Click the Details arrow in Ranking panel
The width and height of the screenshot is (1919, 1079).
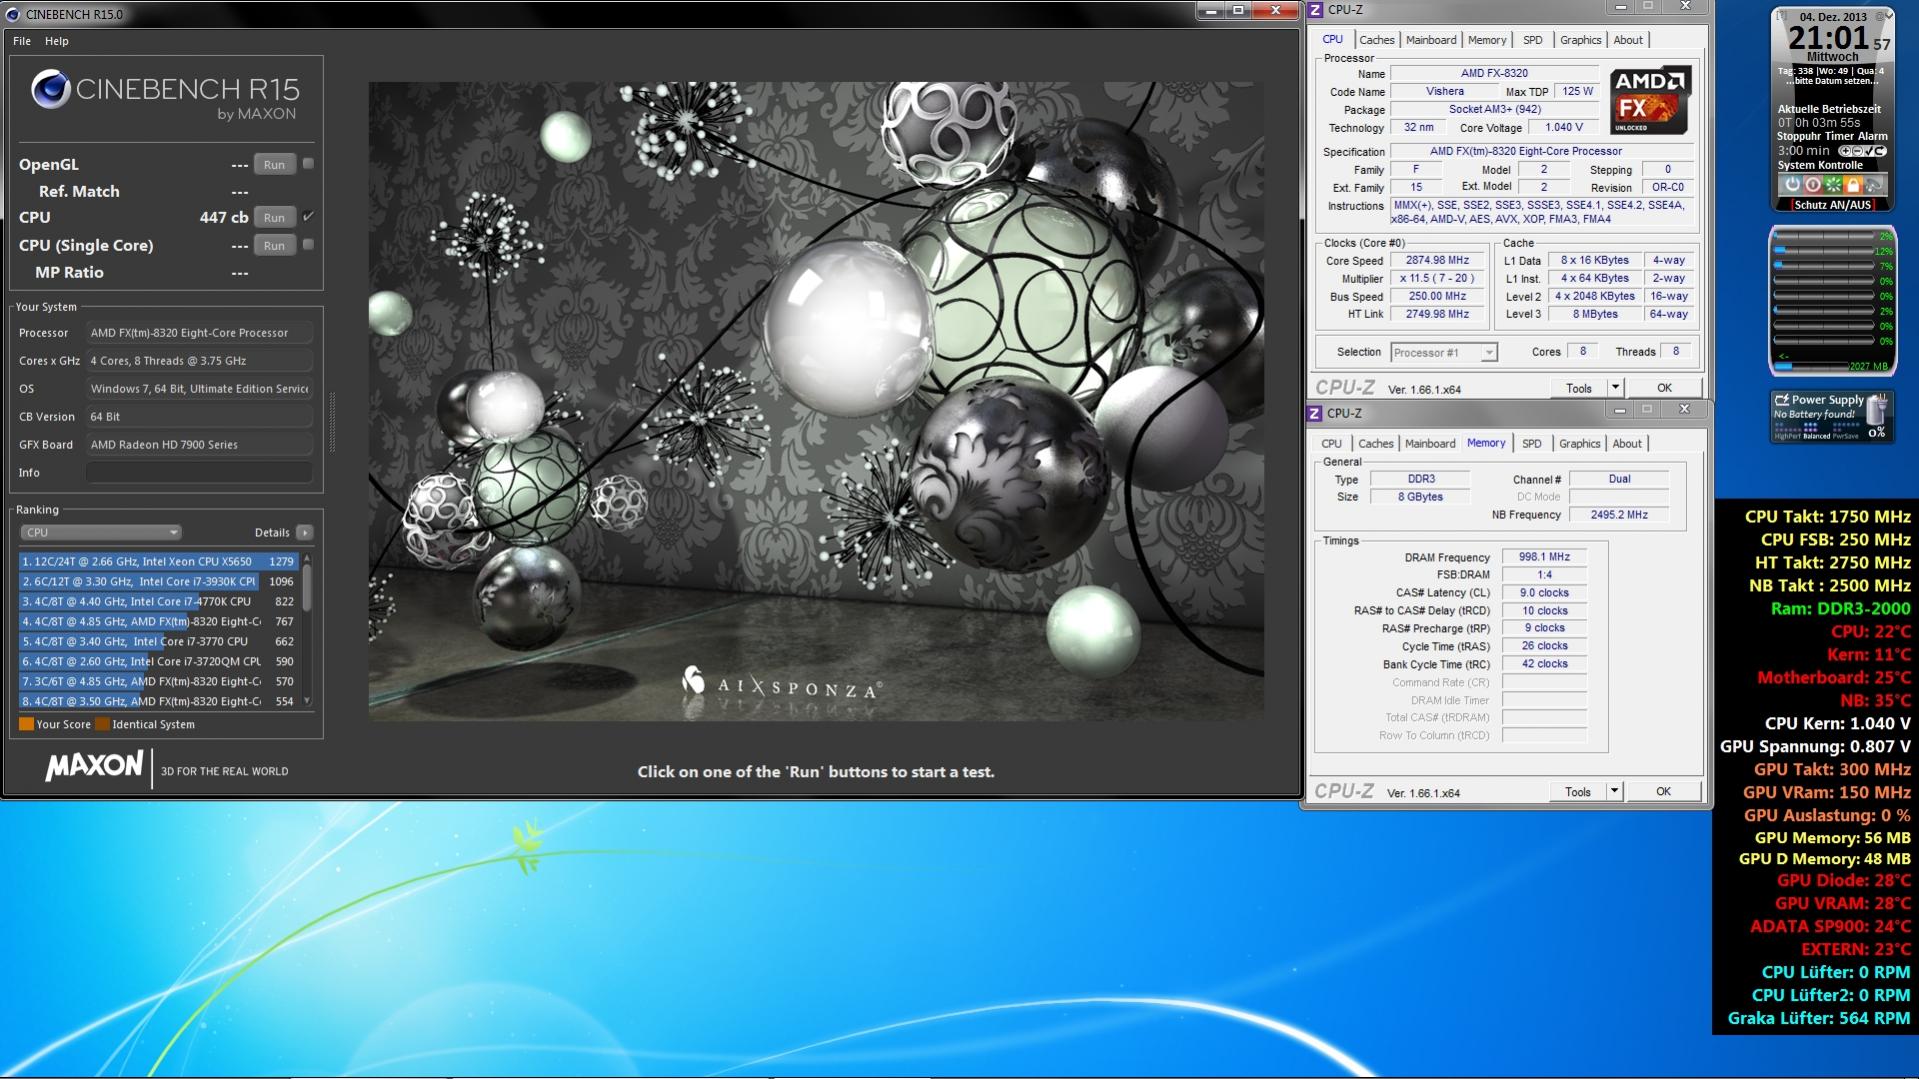click(305, 533)
